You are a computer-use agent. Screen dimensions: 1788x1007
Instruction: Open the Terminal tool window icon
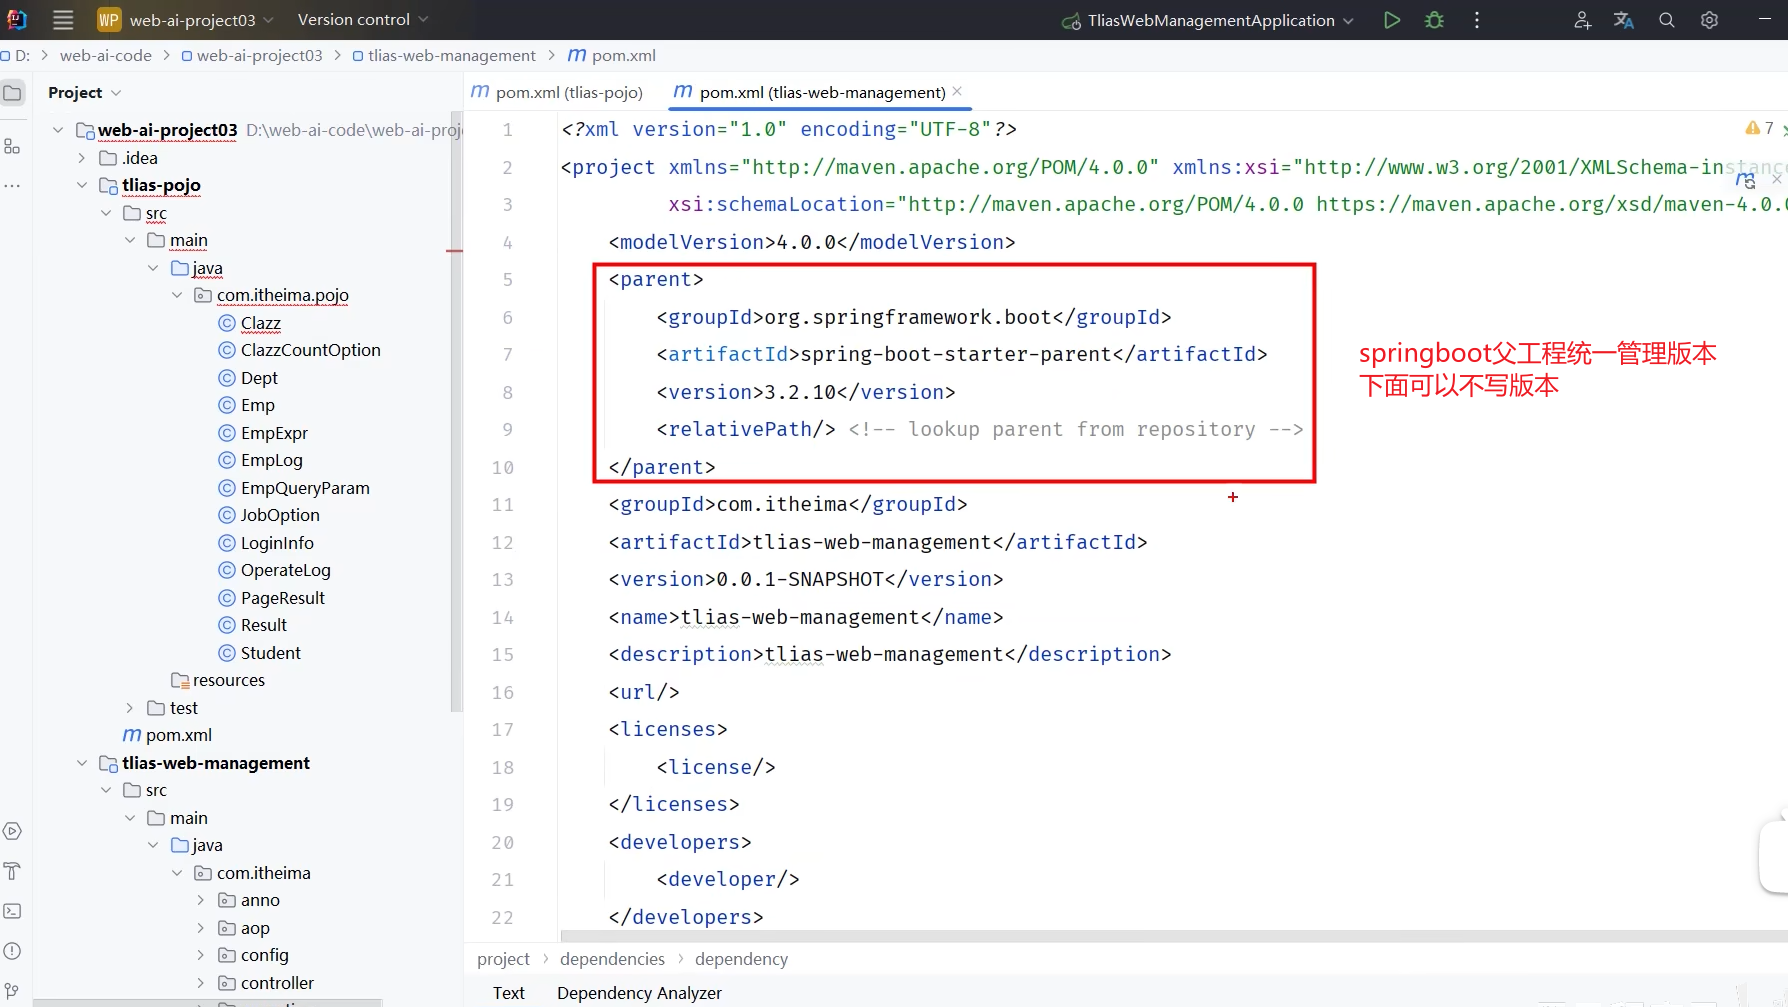coord(13,911)
